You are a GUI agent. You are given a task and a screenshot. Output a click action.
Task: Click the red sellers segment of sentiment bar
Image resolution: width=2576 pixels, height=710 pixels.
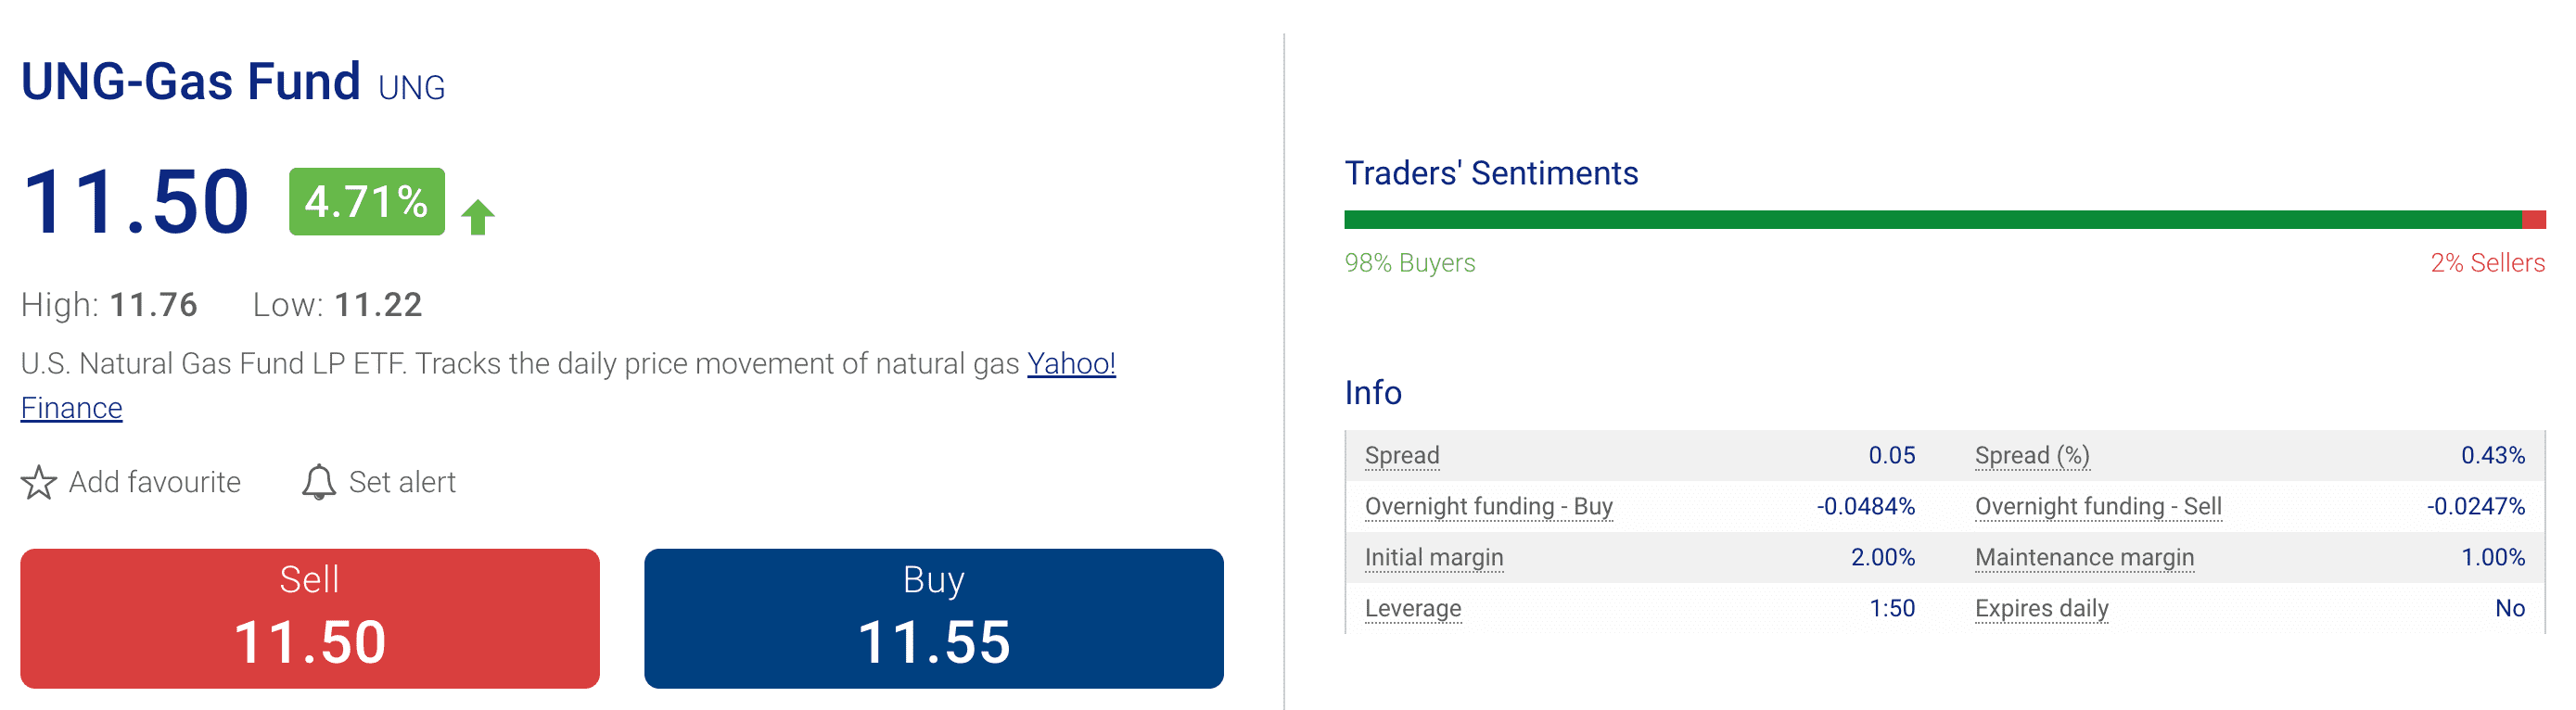(2533, 220)
